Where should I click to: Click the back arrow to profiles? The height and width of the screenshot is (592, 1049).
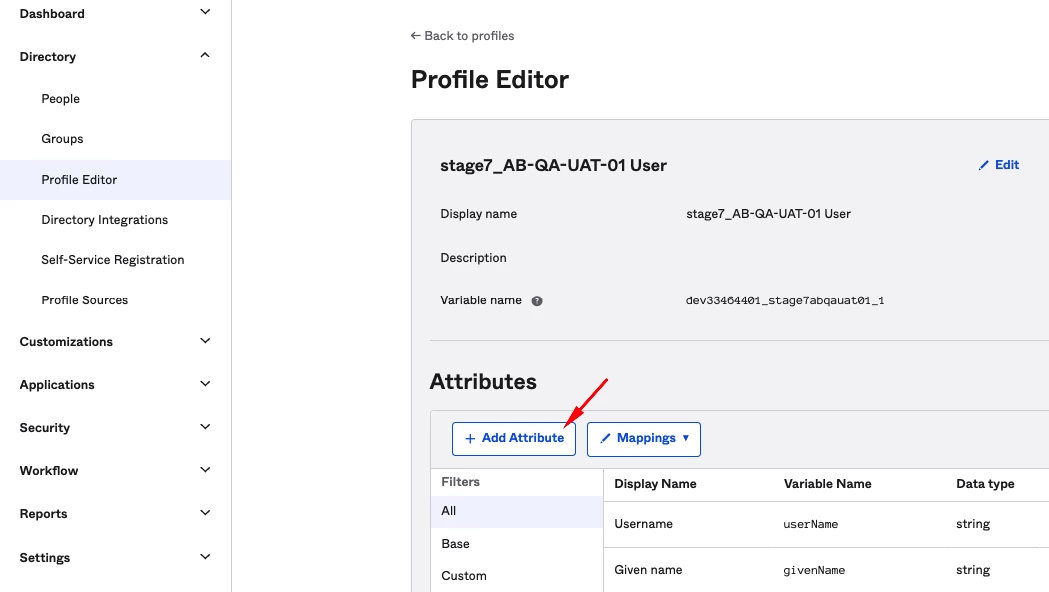click(x=416, y=36)
